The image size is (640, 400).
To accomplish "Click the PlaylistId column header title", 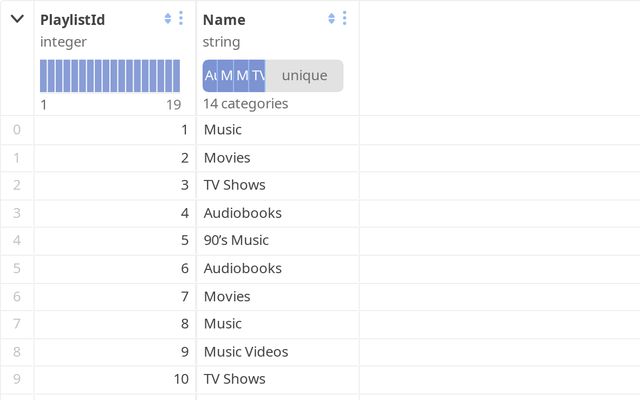I will click(x=72, y=19).
